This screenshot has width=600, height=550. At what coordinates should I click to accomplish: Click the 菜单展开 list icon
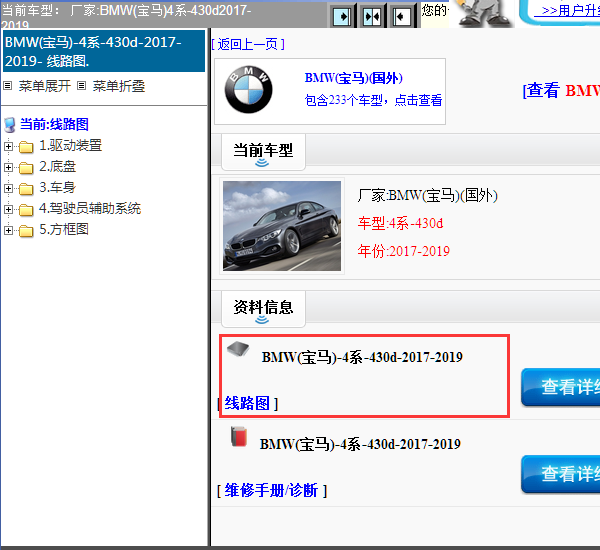point(8,86)
